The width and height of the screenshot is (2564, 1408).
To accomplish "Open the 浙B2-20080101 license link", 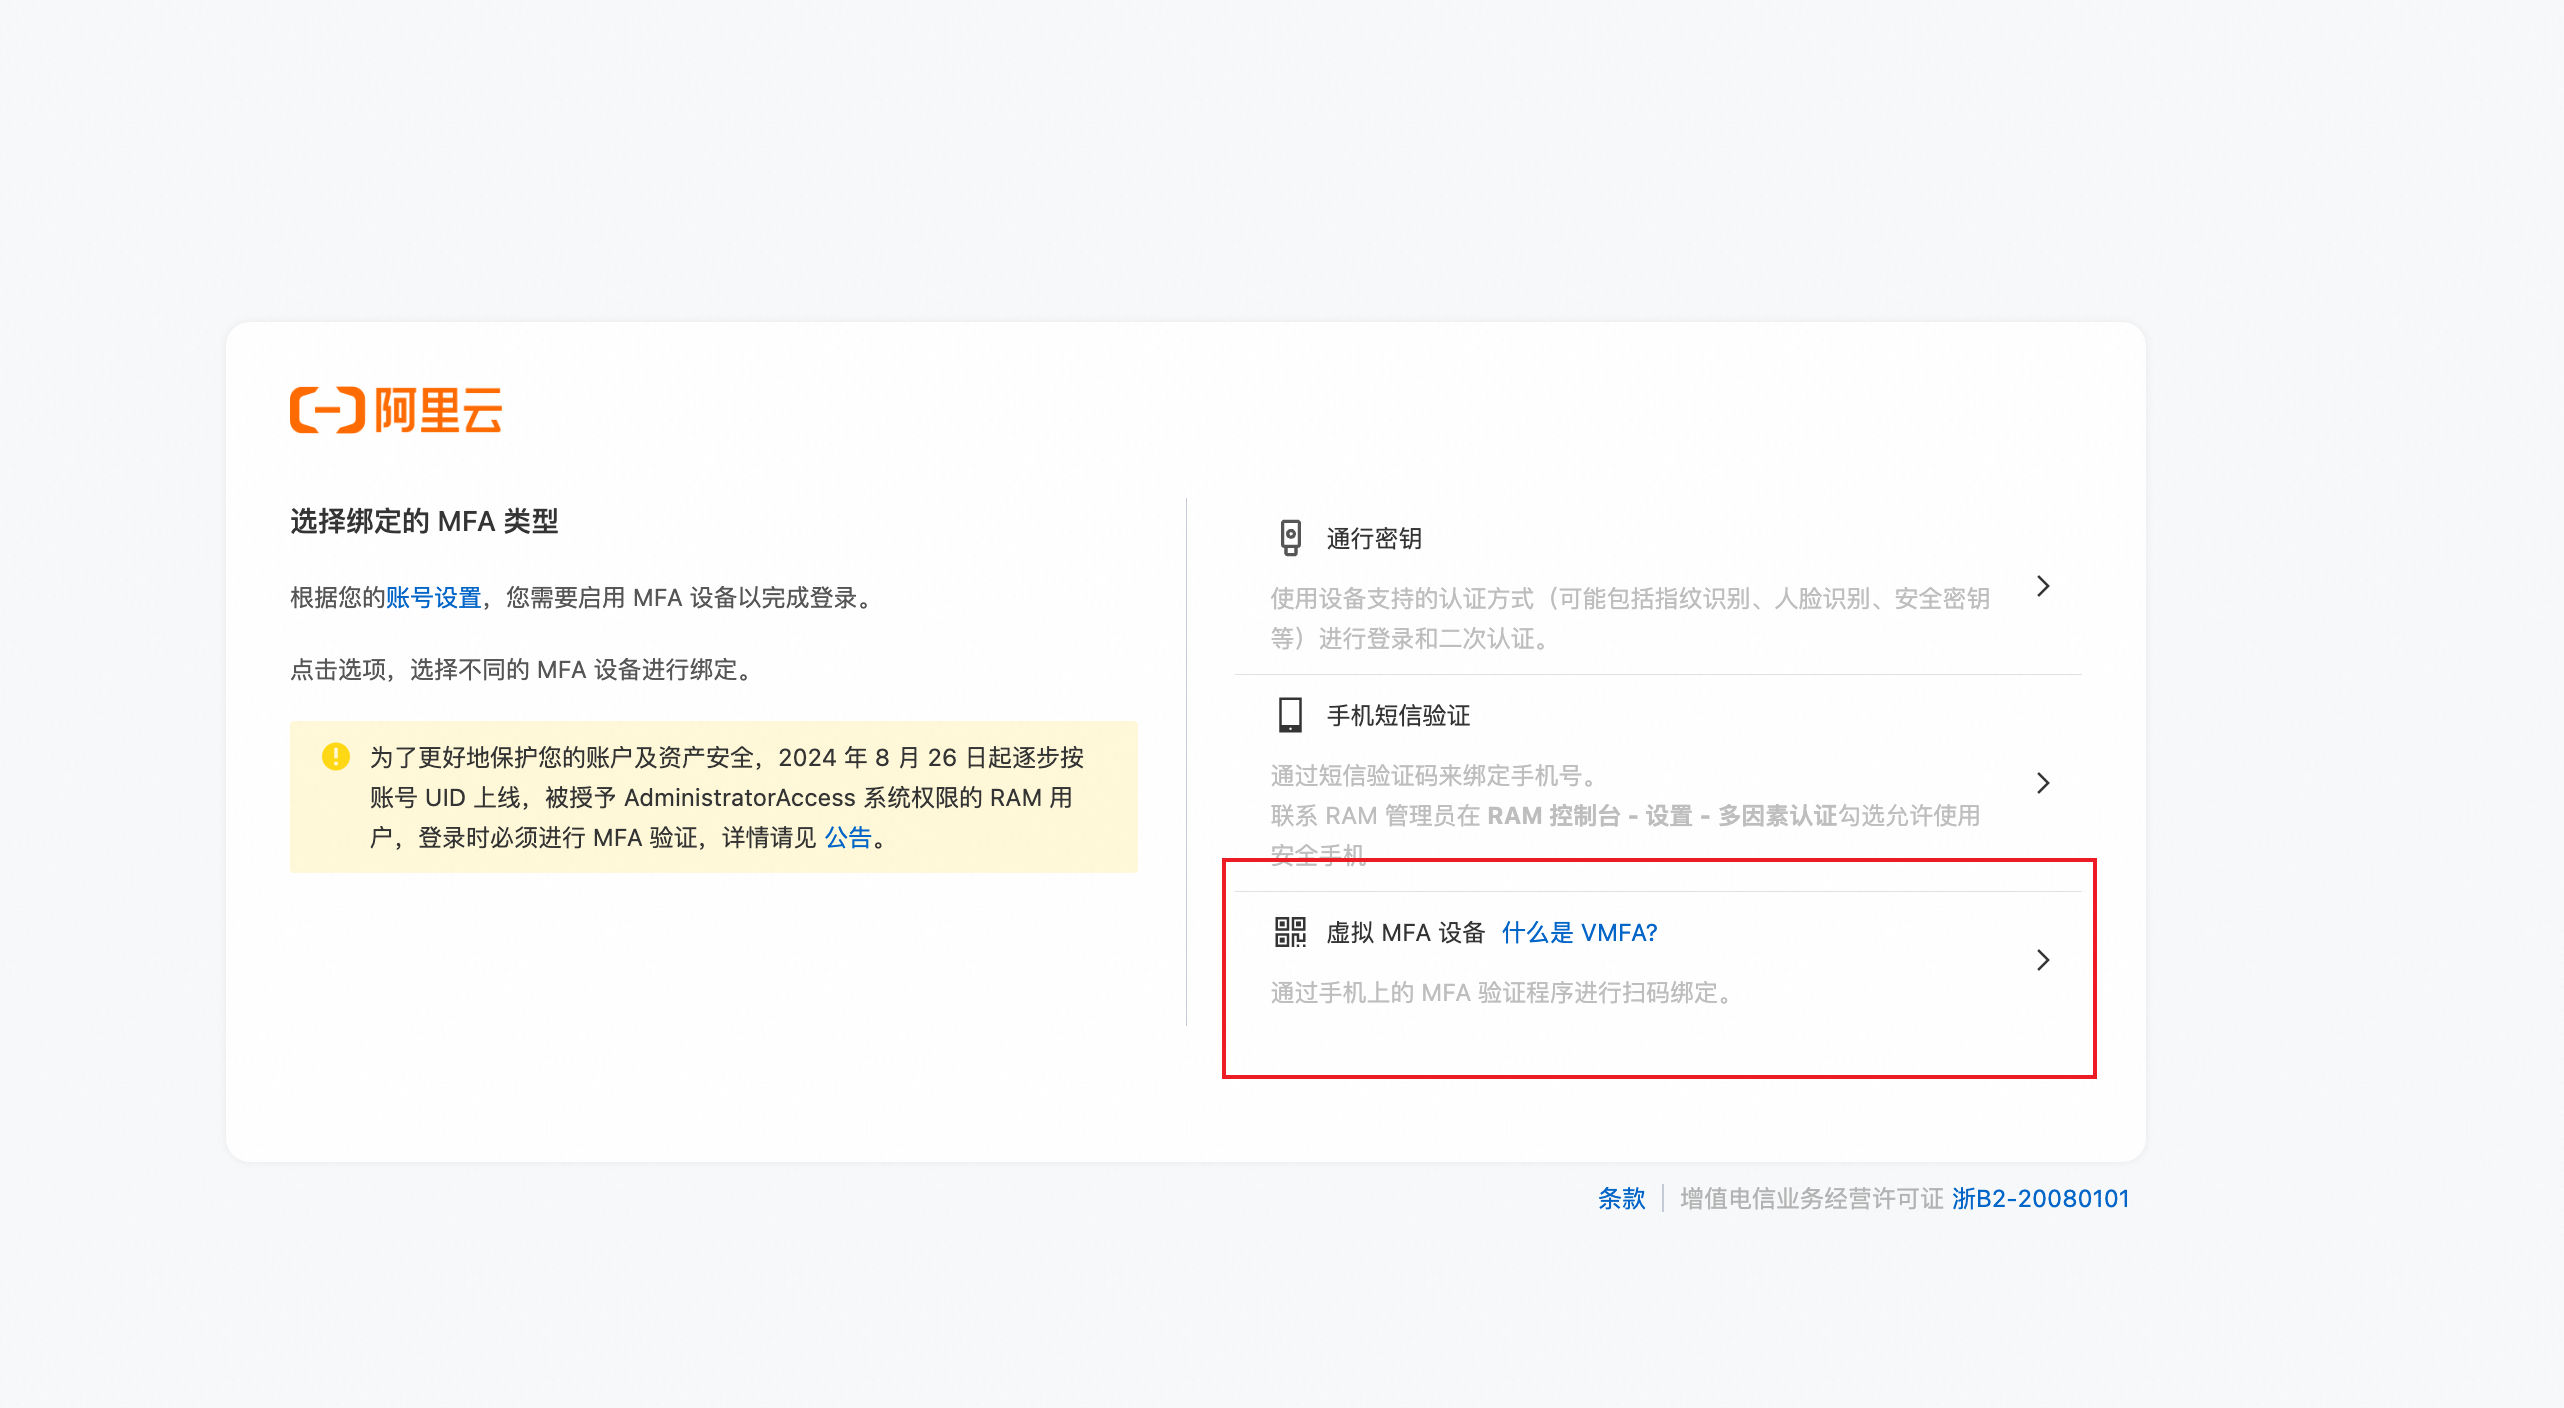I will (x=2040, y=1198).
